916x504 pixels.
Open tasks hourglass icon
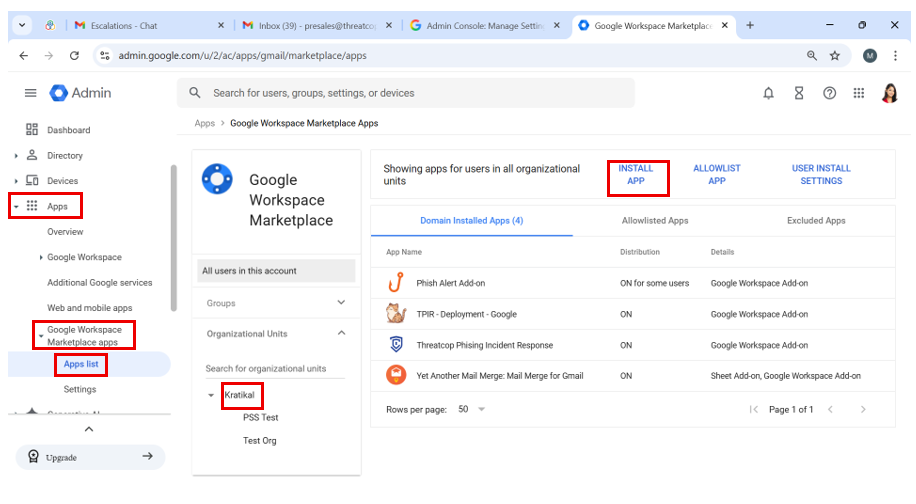tap(799, 93)
